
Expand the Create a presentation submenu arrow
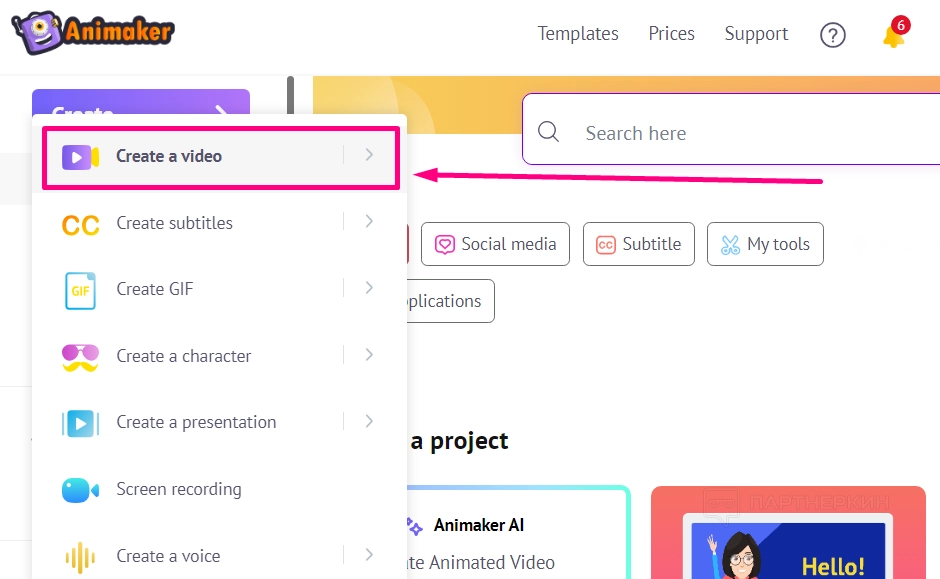(x=369, y=421)
